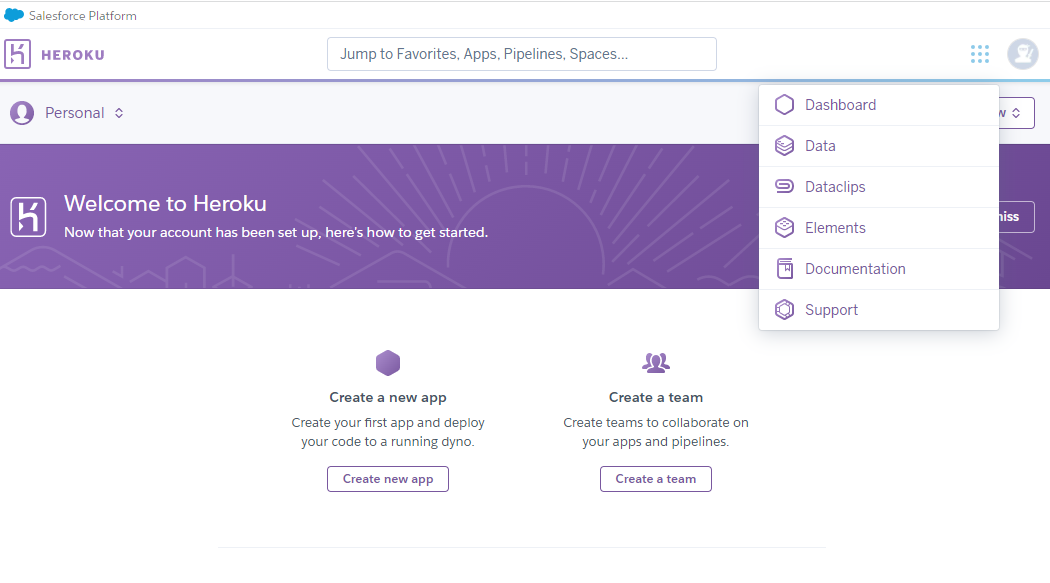Open the HEROKU wordmark link
The height and width of the screenshot is (583, 1050).
[73, 55]
